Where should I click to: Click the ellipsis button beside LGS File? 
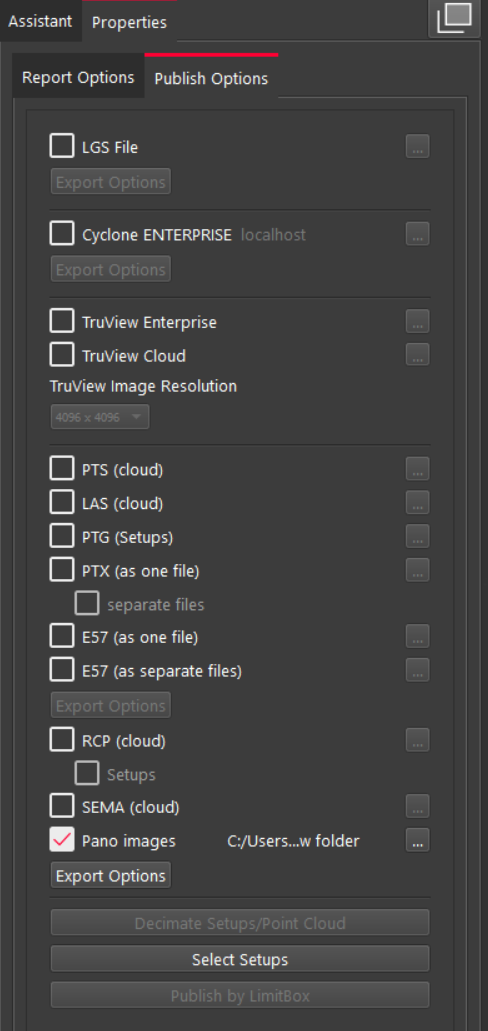coord(418,147)
